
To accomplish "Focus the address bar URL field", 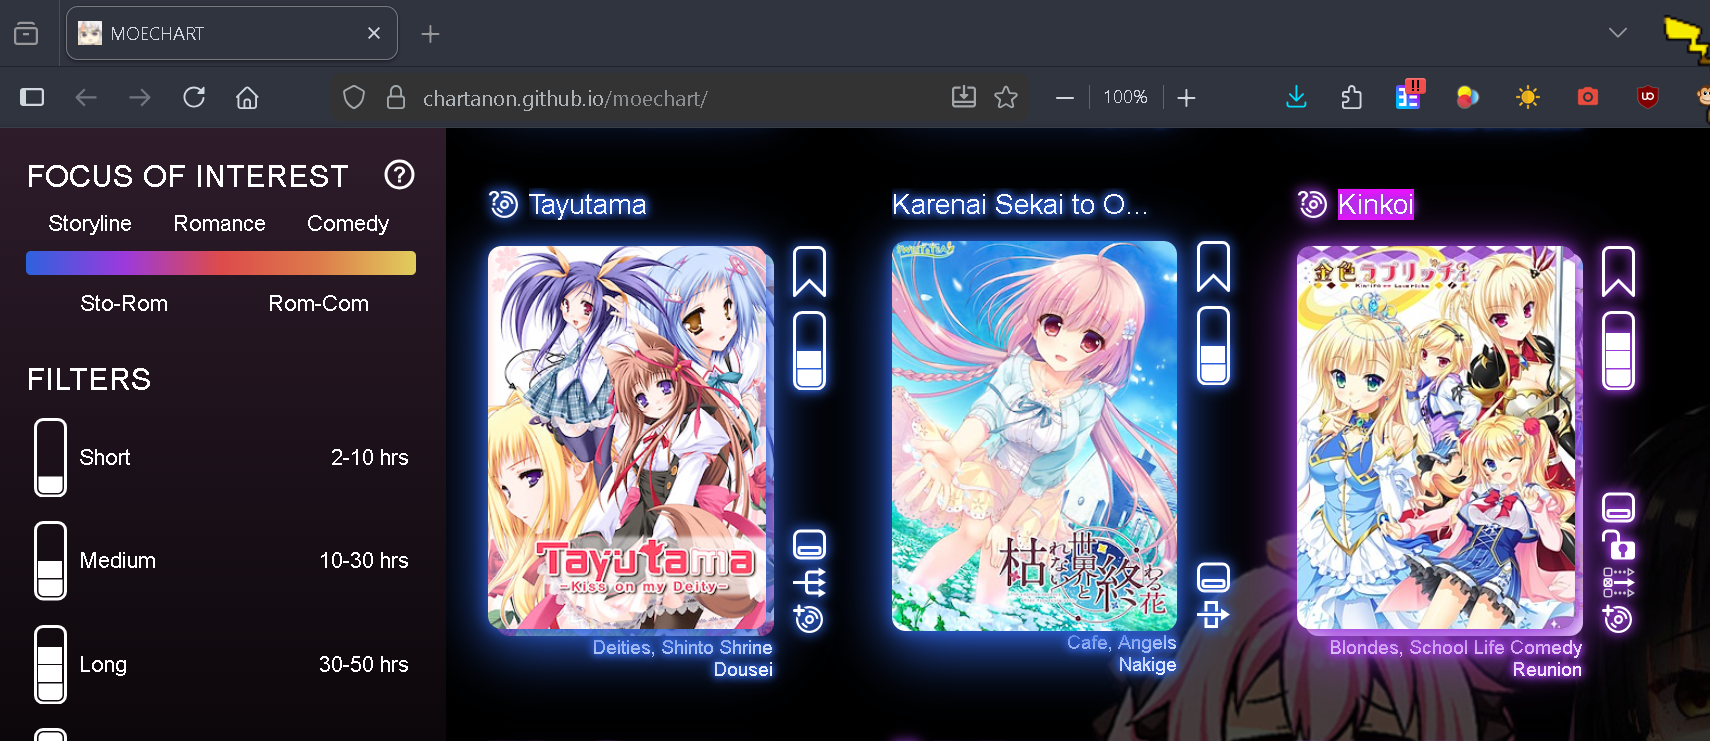I will click(680, 97).
